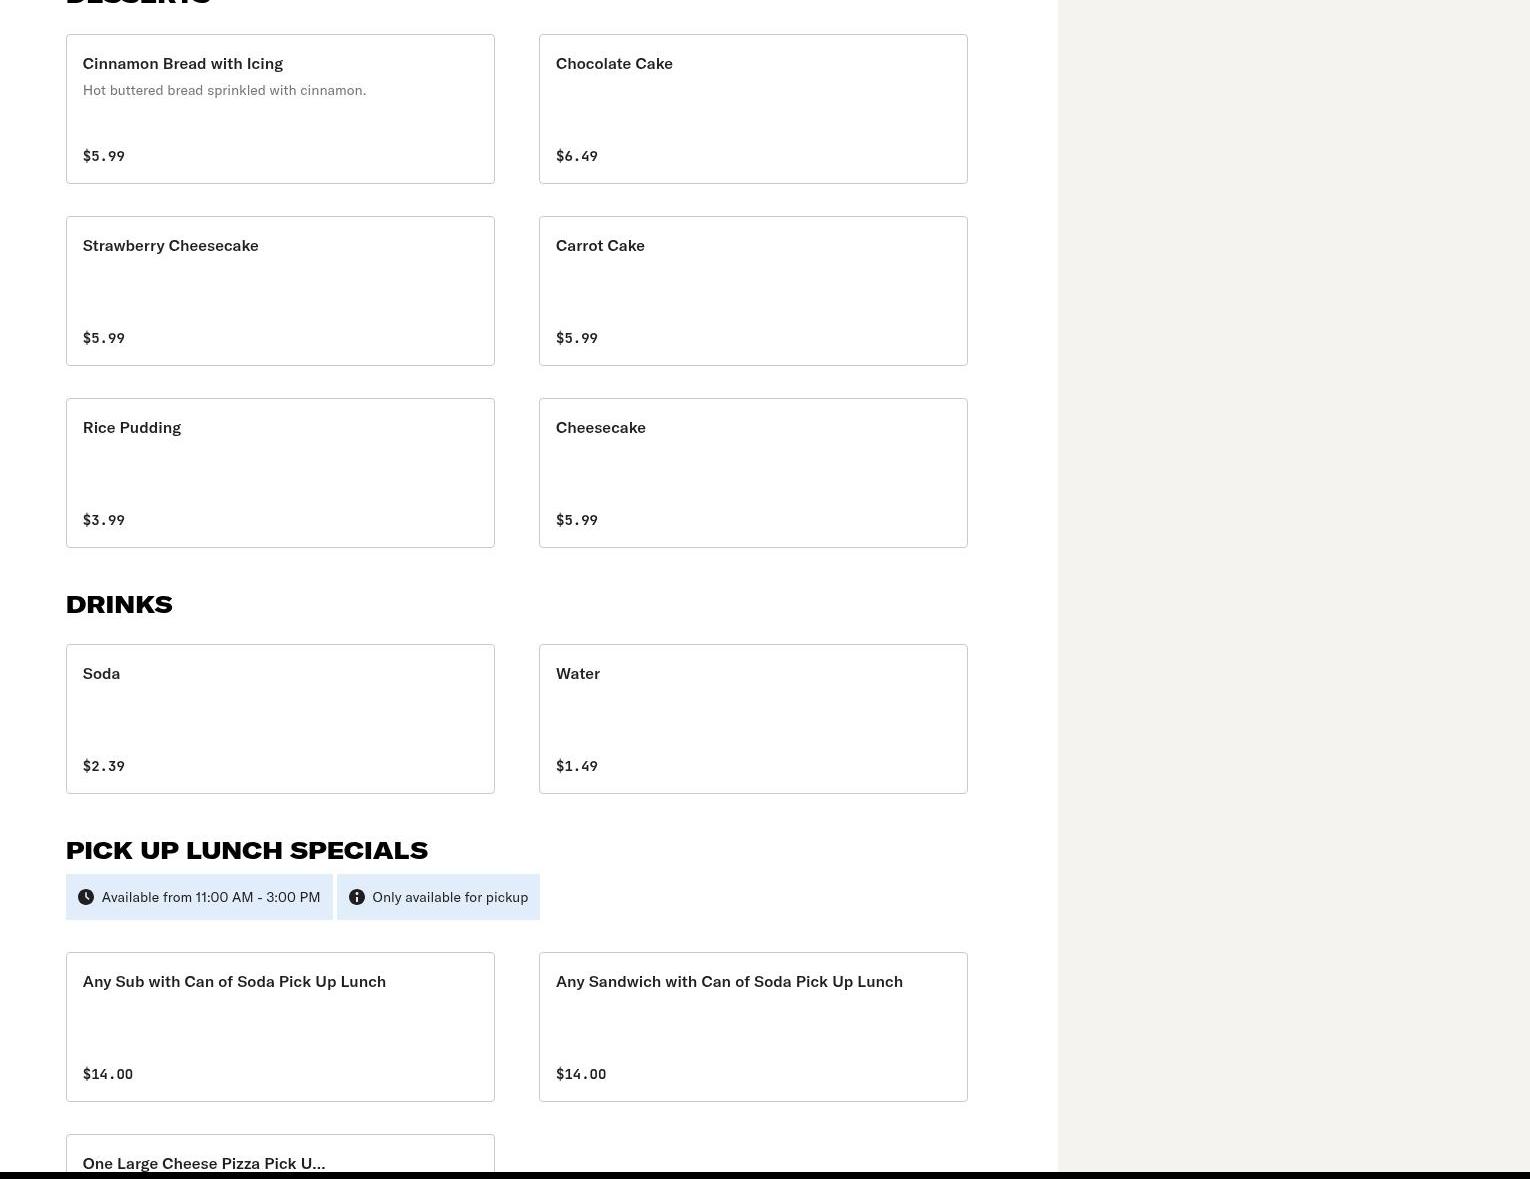The width and height of the screenshot is (1530, 1179).
Task: Click the $5.99 price under Strawberry Cheesecake
Action: click(104, 338)
